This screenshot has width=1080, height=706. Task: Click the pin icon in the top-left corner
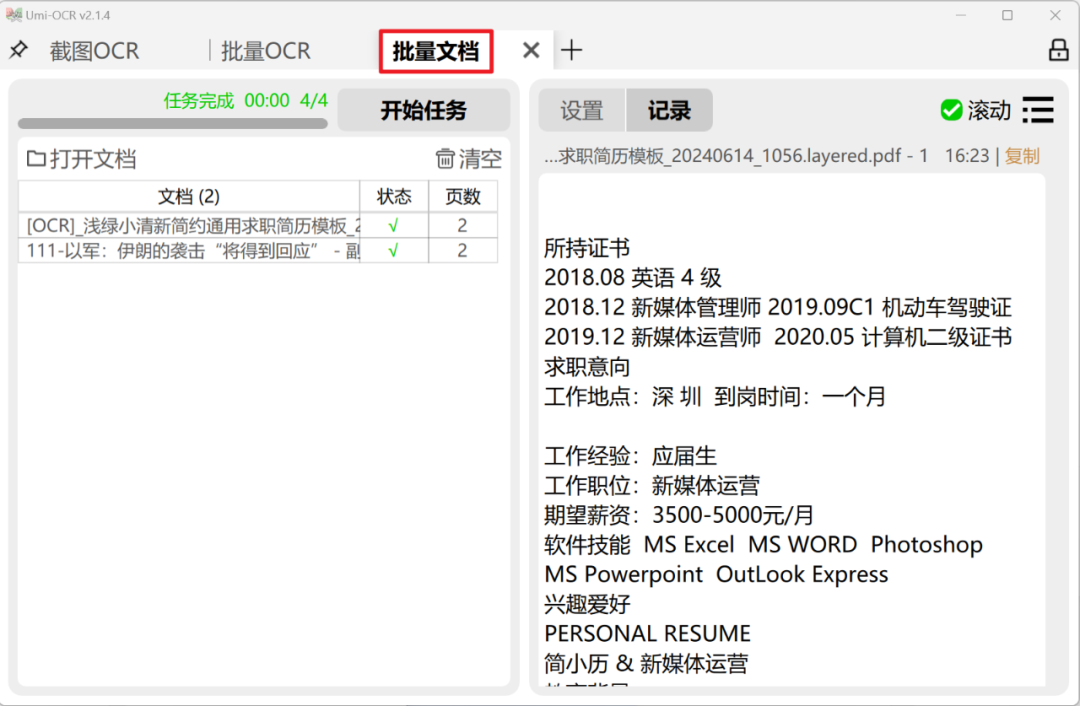click(19, 49)
